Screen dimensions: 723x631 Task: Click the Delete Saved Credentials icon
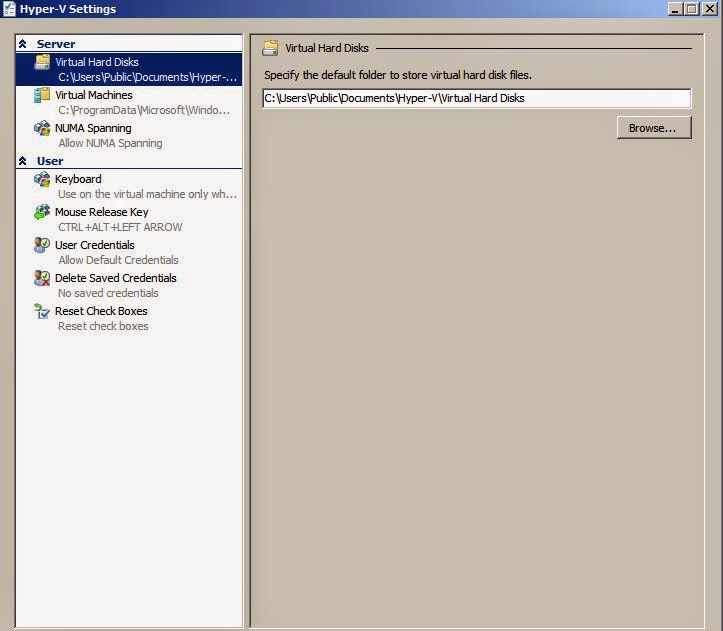[42, 278]
